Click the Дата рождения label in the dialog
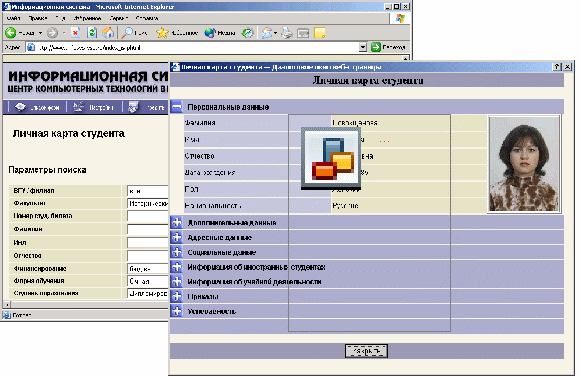Screen dimensions: 581x377 tap(210, 172)
